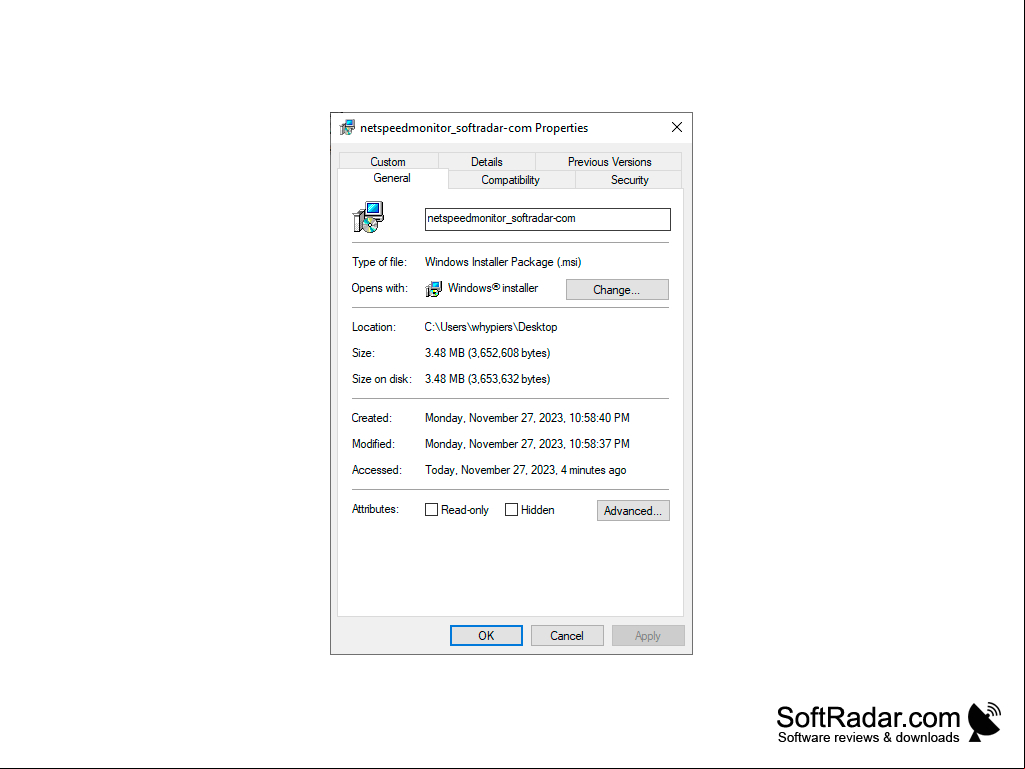Click the Apply button
Image resolution: width=1025 pixels, height=769 pixels.
coord(648,636)
